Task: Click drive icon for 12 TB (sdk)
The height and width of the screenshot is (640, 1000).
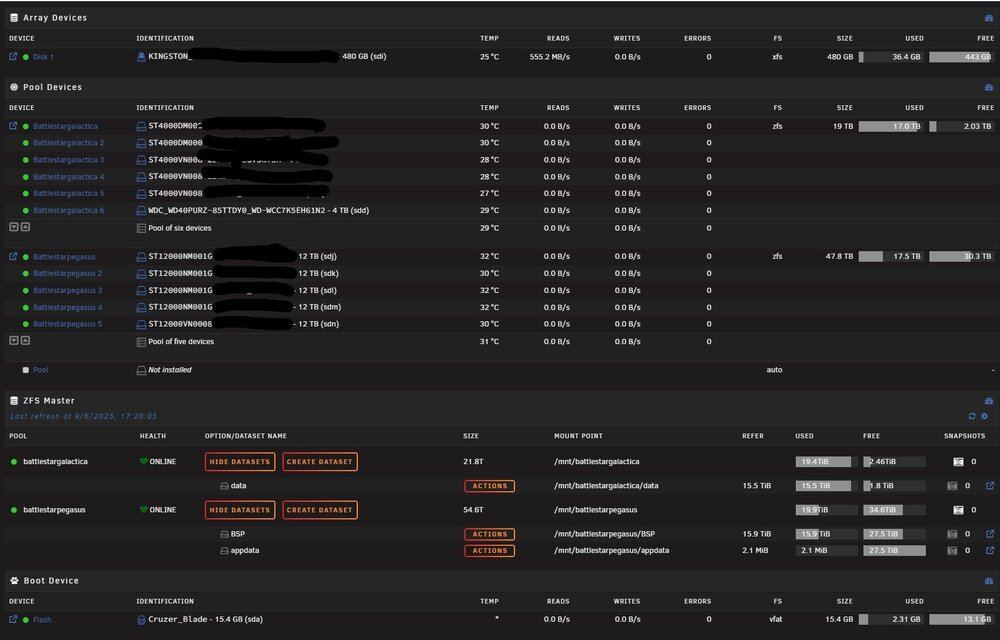Action: [x=141, y=273]
